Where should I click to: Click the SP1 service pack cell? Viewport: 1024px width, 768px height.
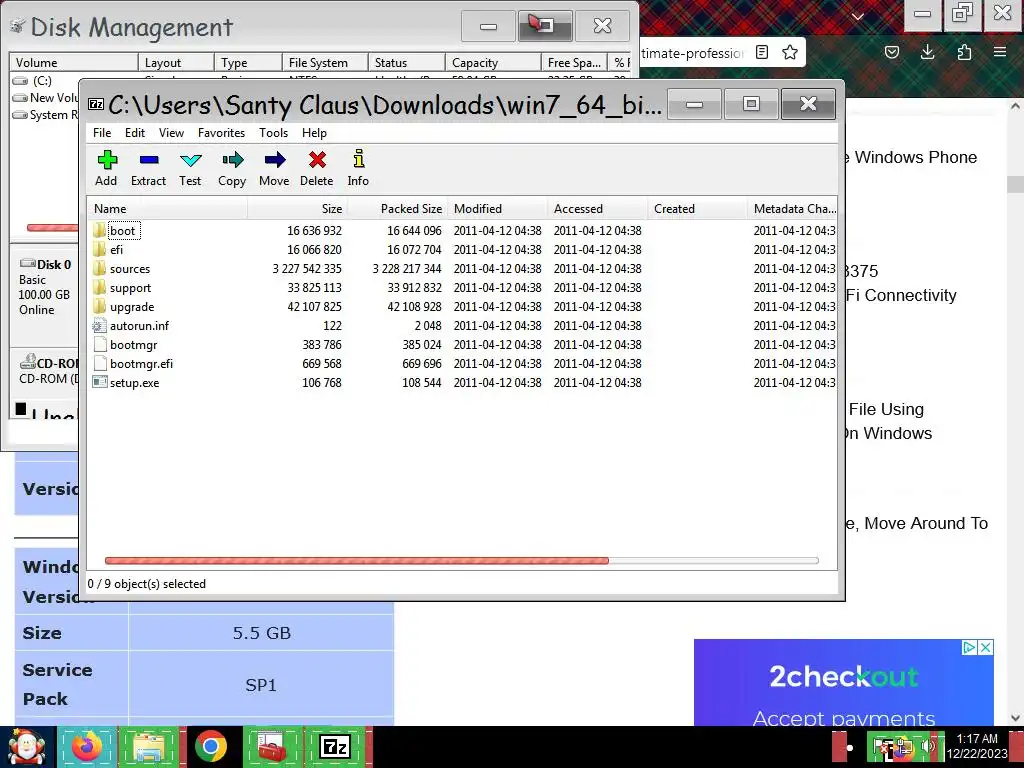click(261, 685)
